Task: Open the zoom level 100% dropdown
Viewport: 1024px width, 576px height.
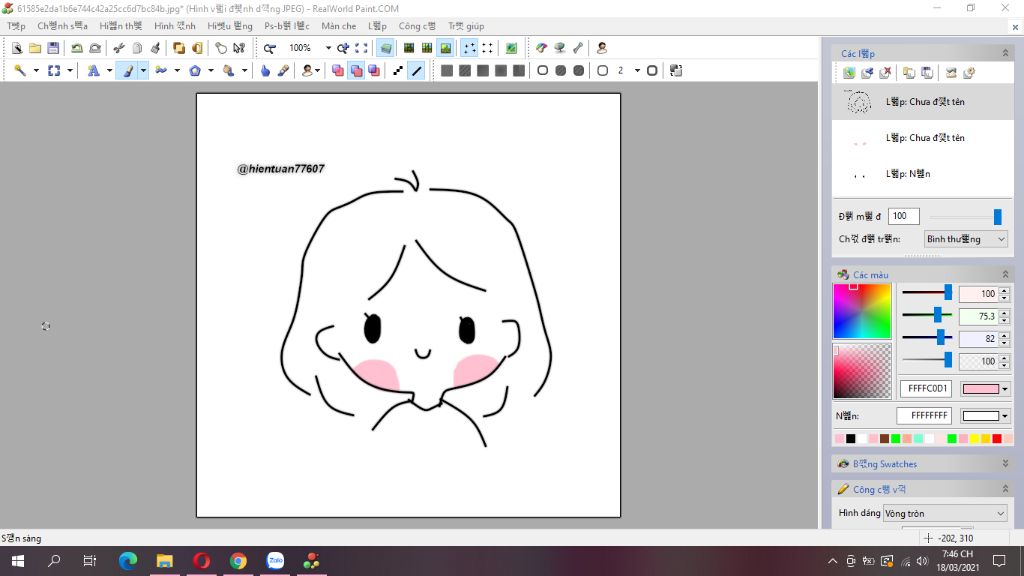Action: [328, 48]
